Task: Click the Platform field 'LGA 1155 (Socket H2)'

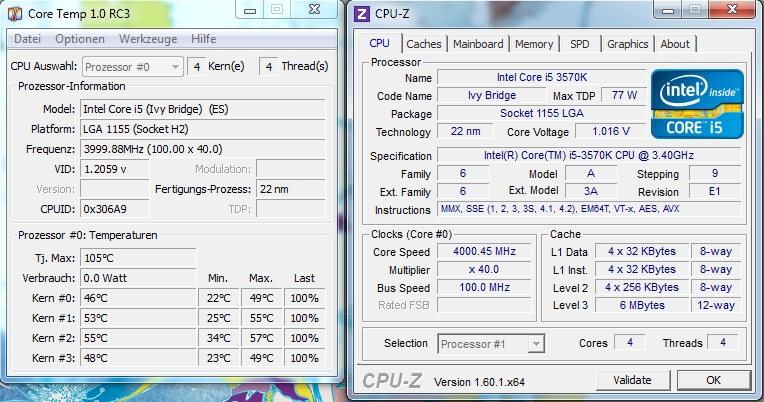Action: click(203, 129)
